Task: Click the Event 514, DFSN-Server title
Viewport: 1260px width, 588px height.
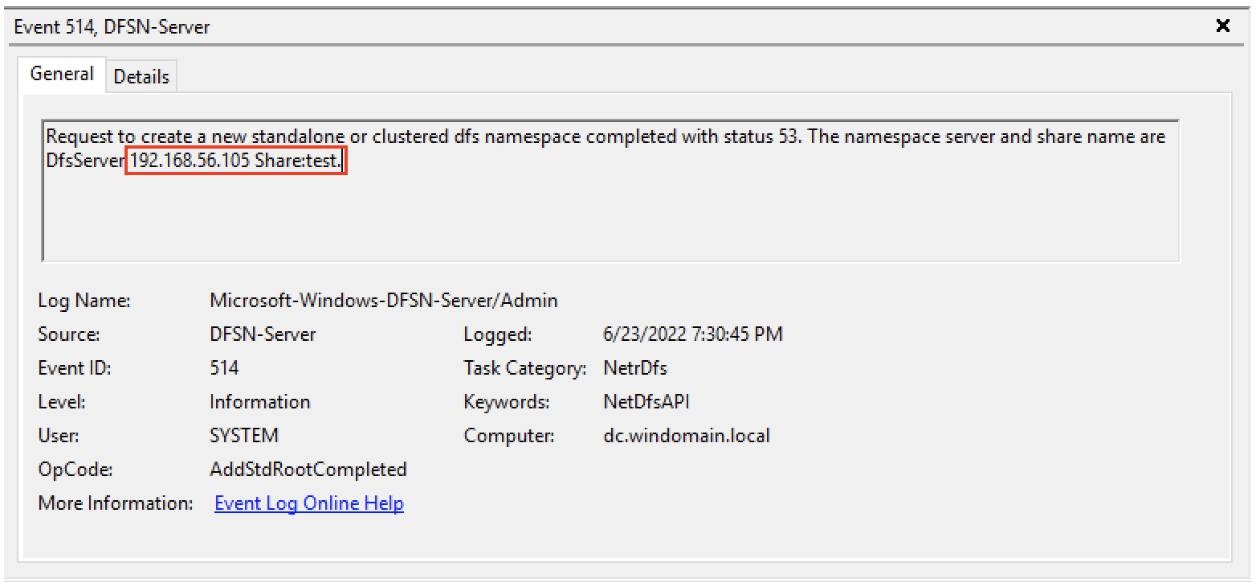Action: 112,27
